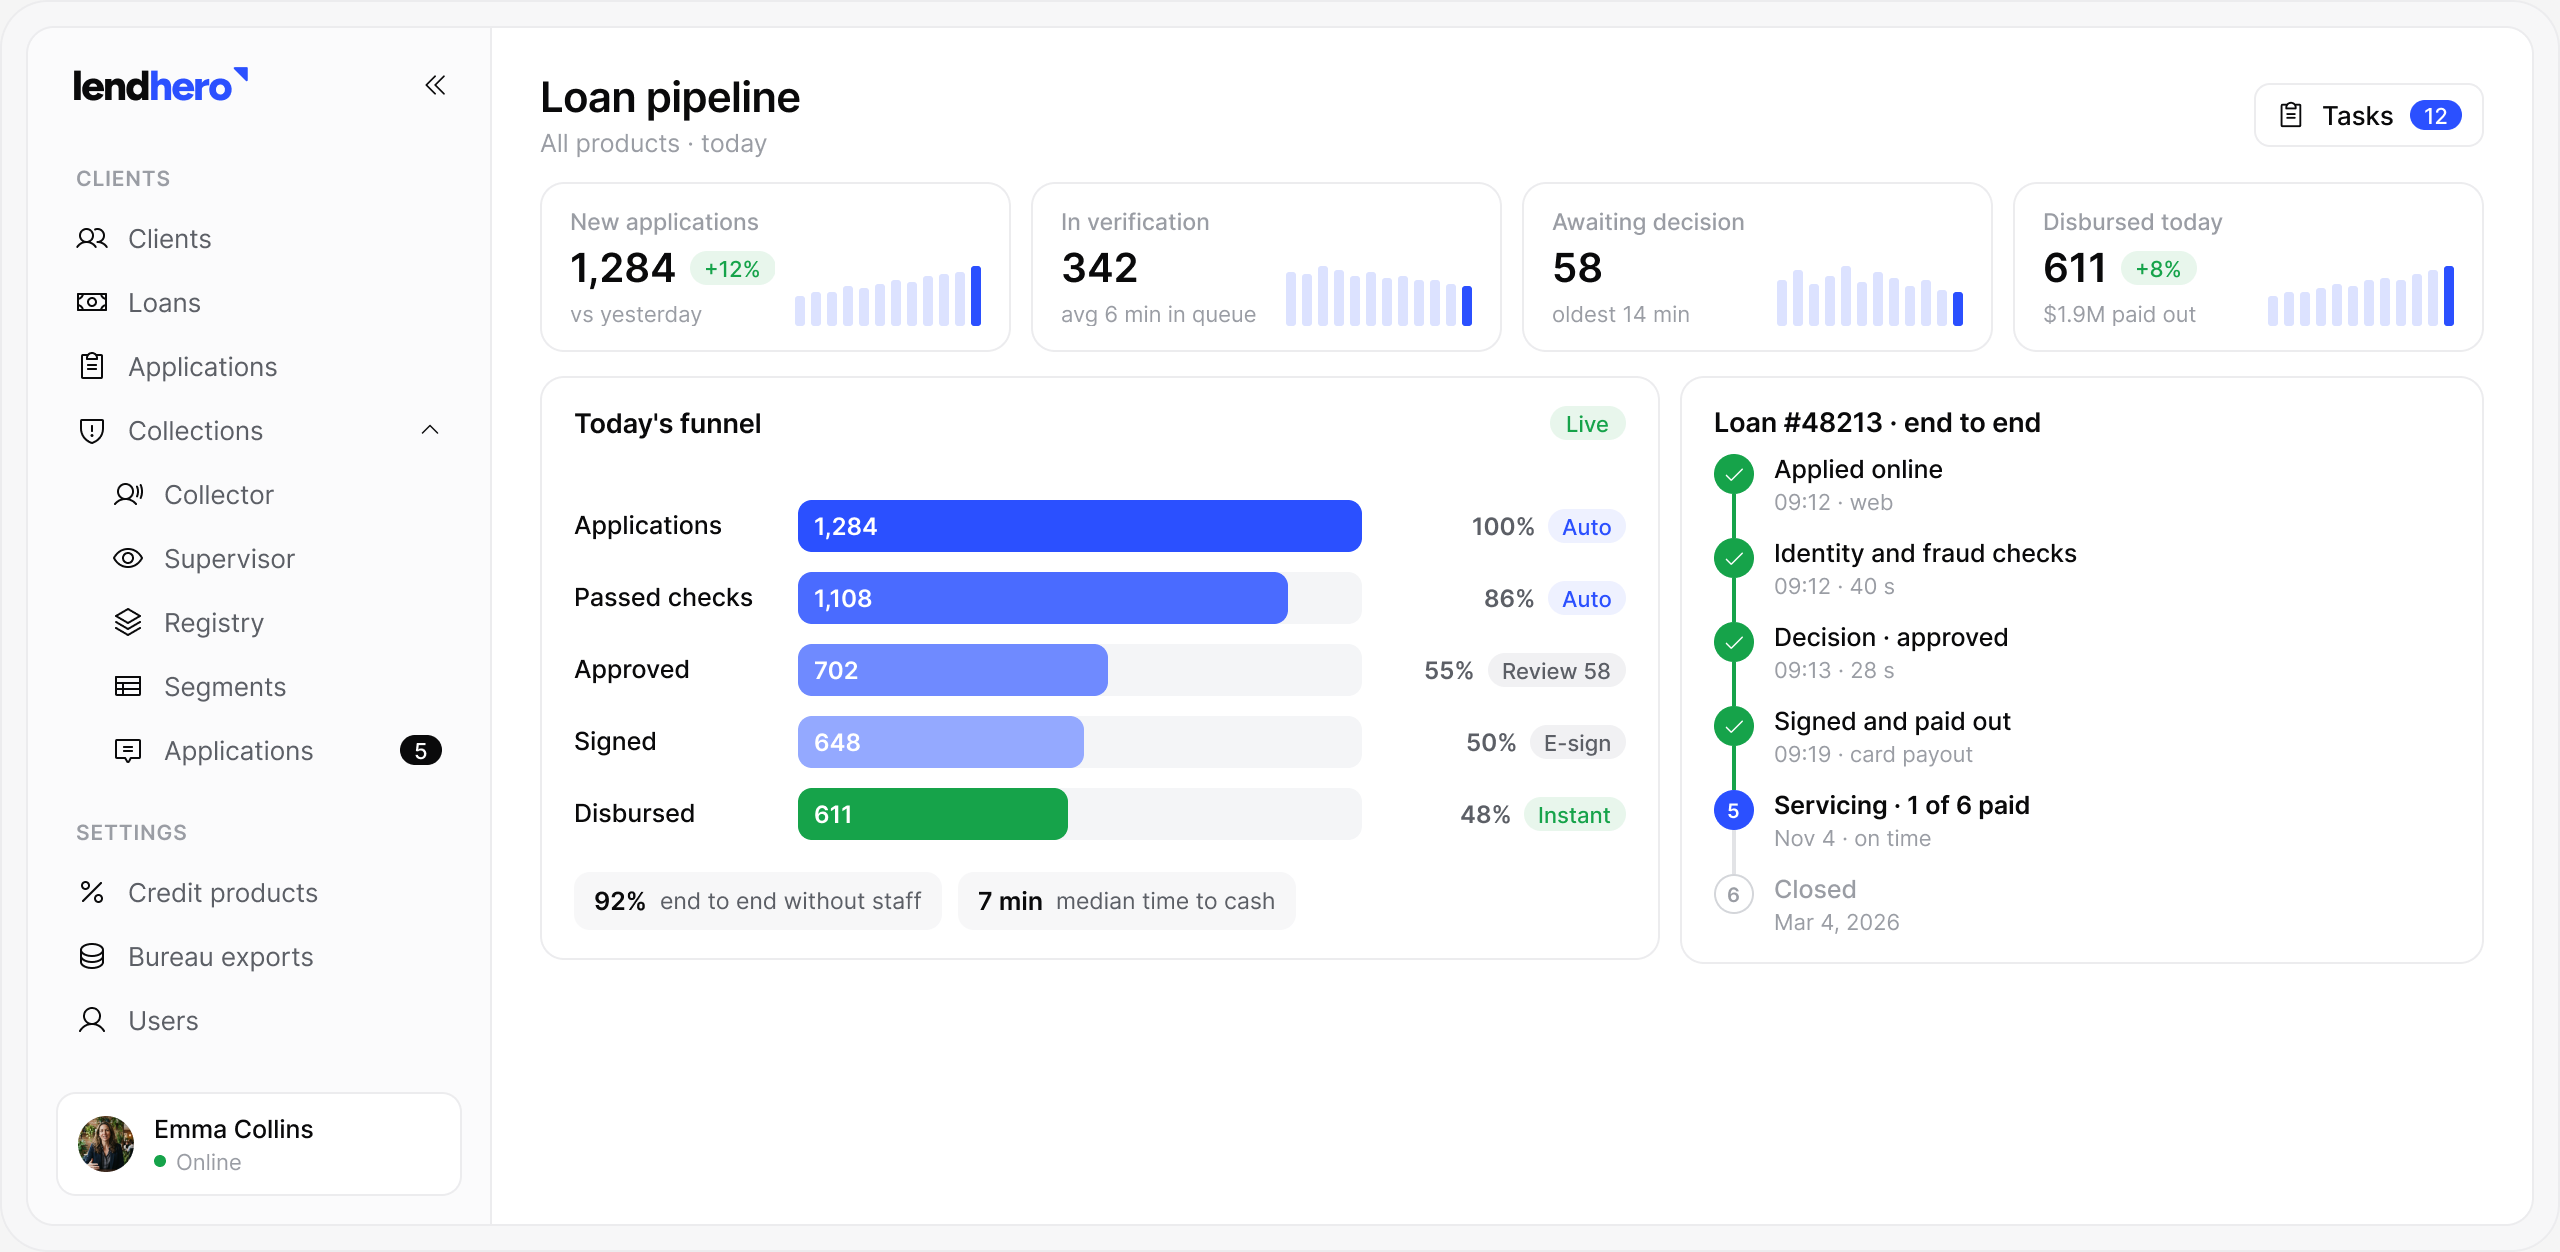2560x1252 pixels.
Task: Open the Tasks button
Action: pyautogui.click(x=2369, y=116)
